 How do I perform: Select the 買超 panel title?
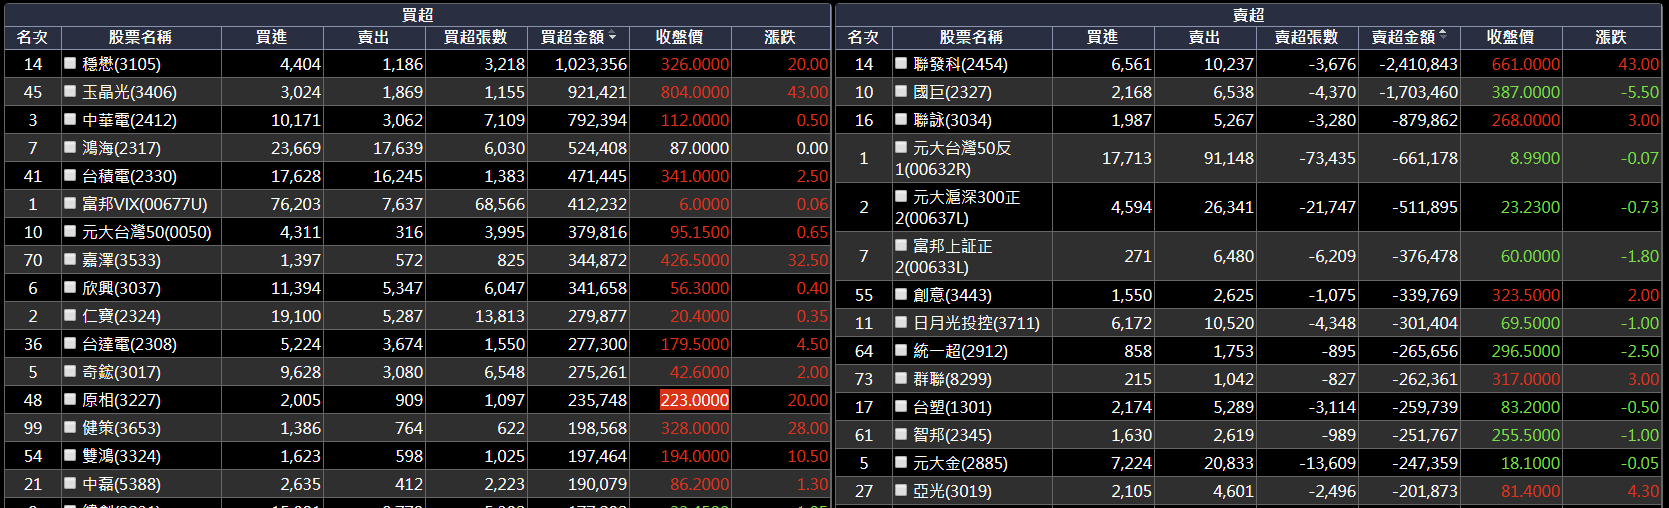pos(417,14)
